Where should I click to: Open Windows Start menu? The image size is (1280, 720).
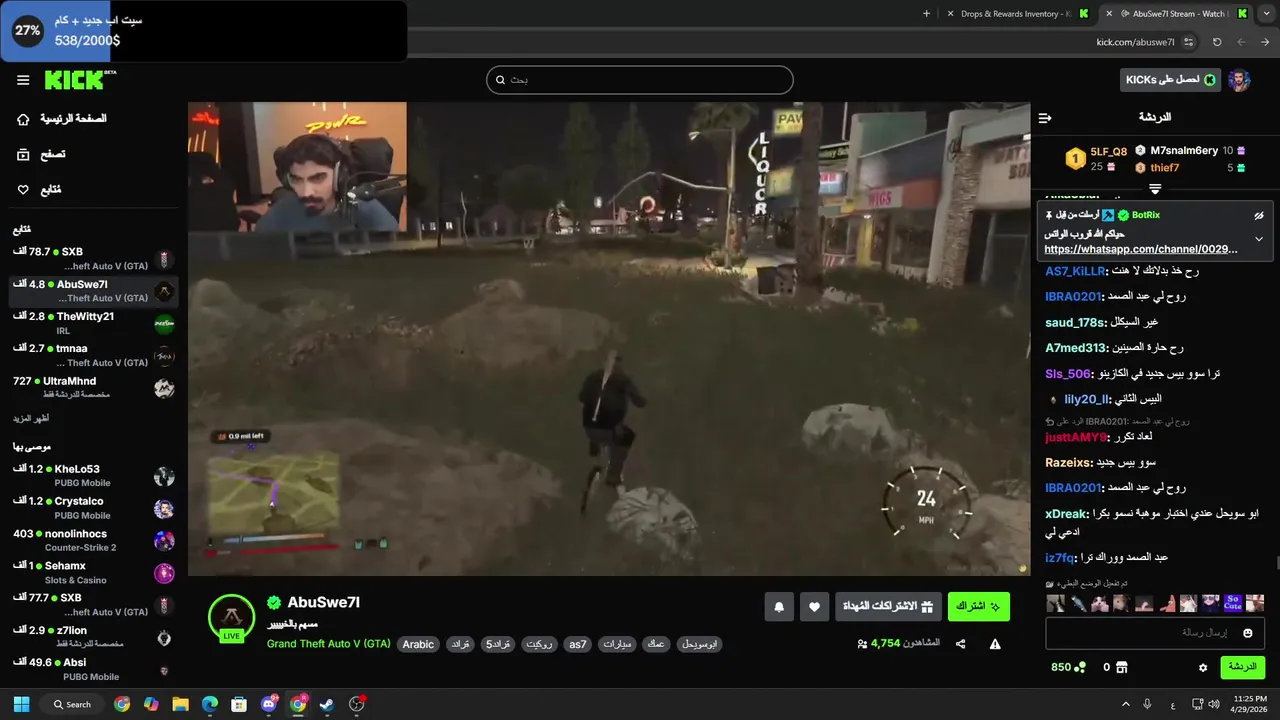pyautogui.click(x=21, y=704)
